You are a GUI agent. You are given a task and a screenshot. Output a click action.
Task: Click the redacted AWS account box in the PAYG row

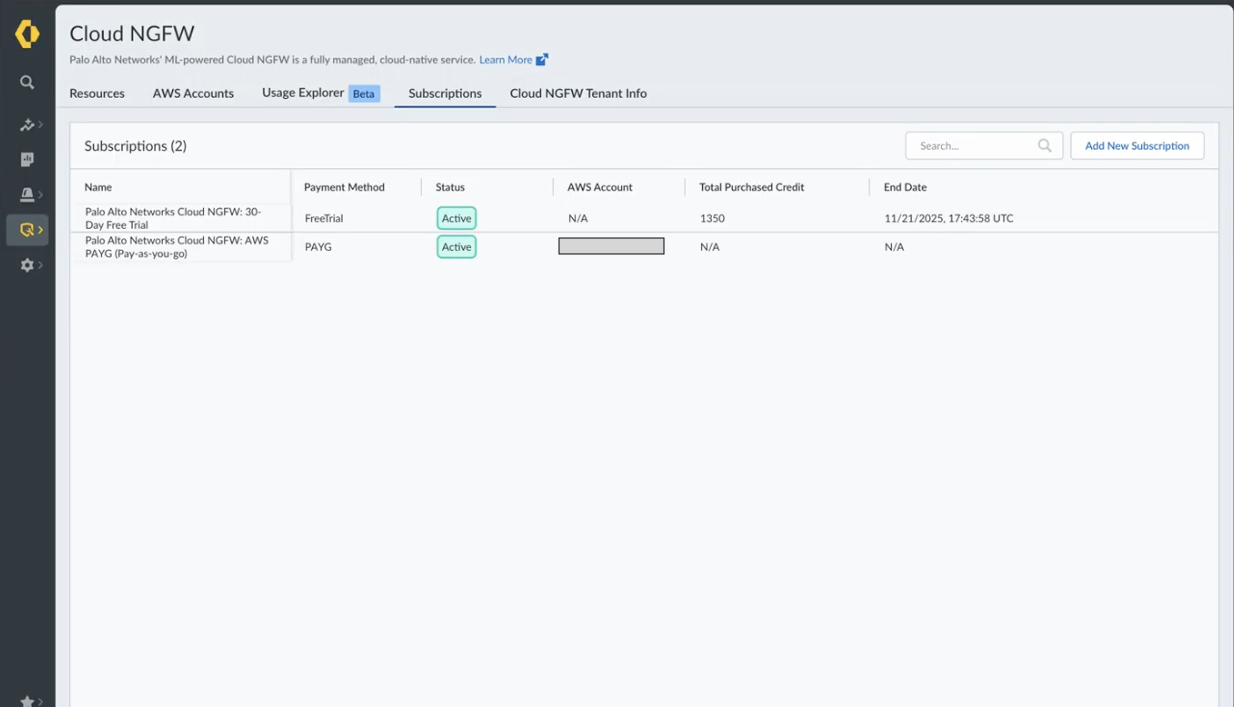[611, 246]
